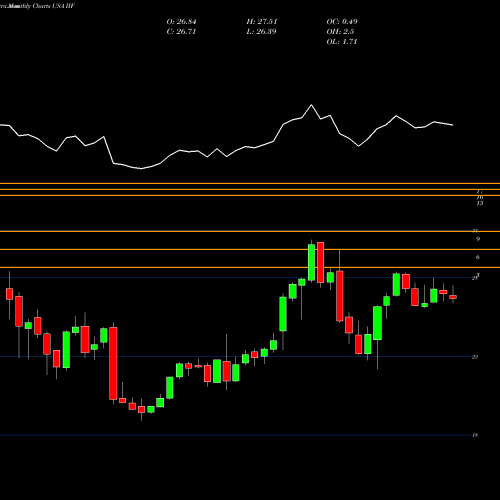This screenshot has height=500, width=500.
Task: Click the price axis label "18"
Action: (475, 435)
